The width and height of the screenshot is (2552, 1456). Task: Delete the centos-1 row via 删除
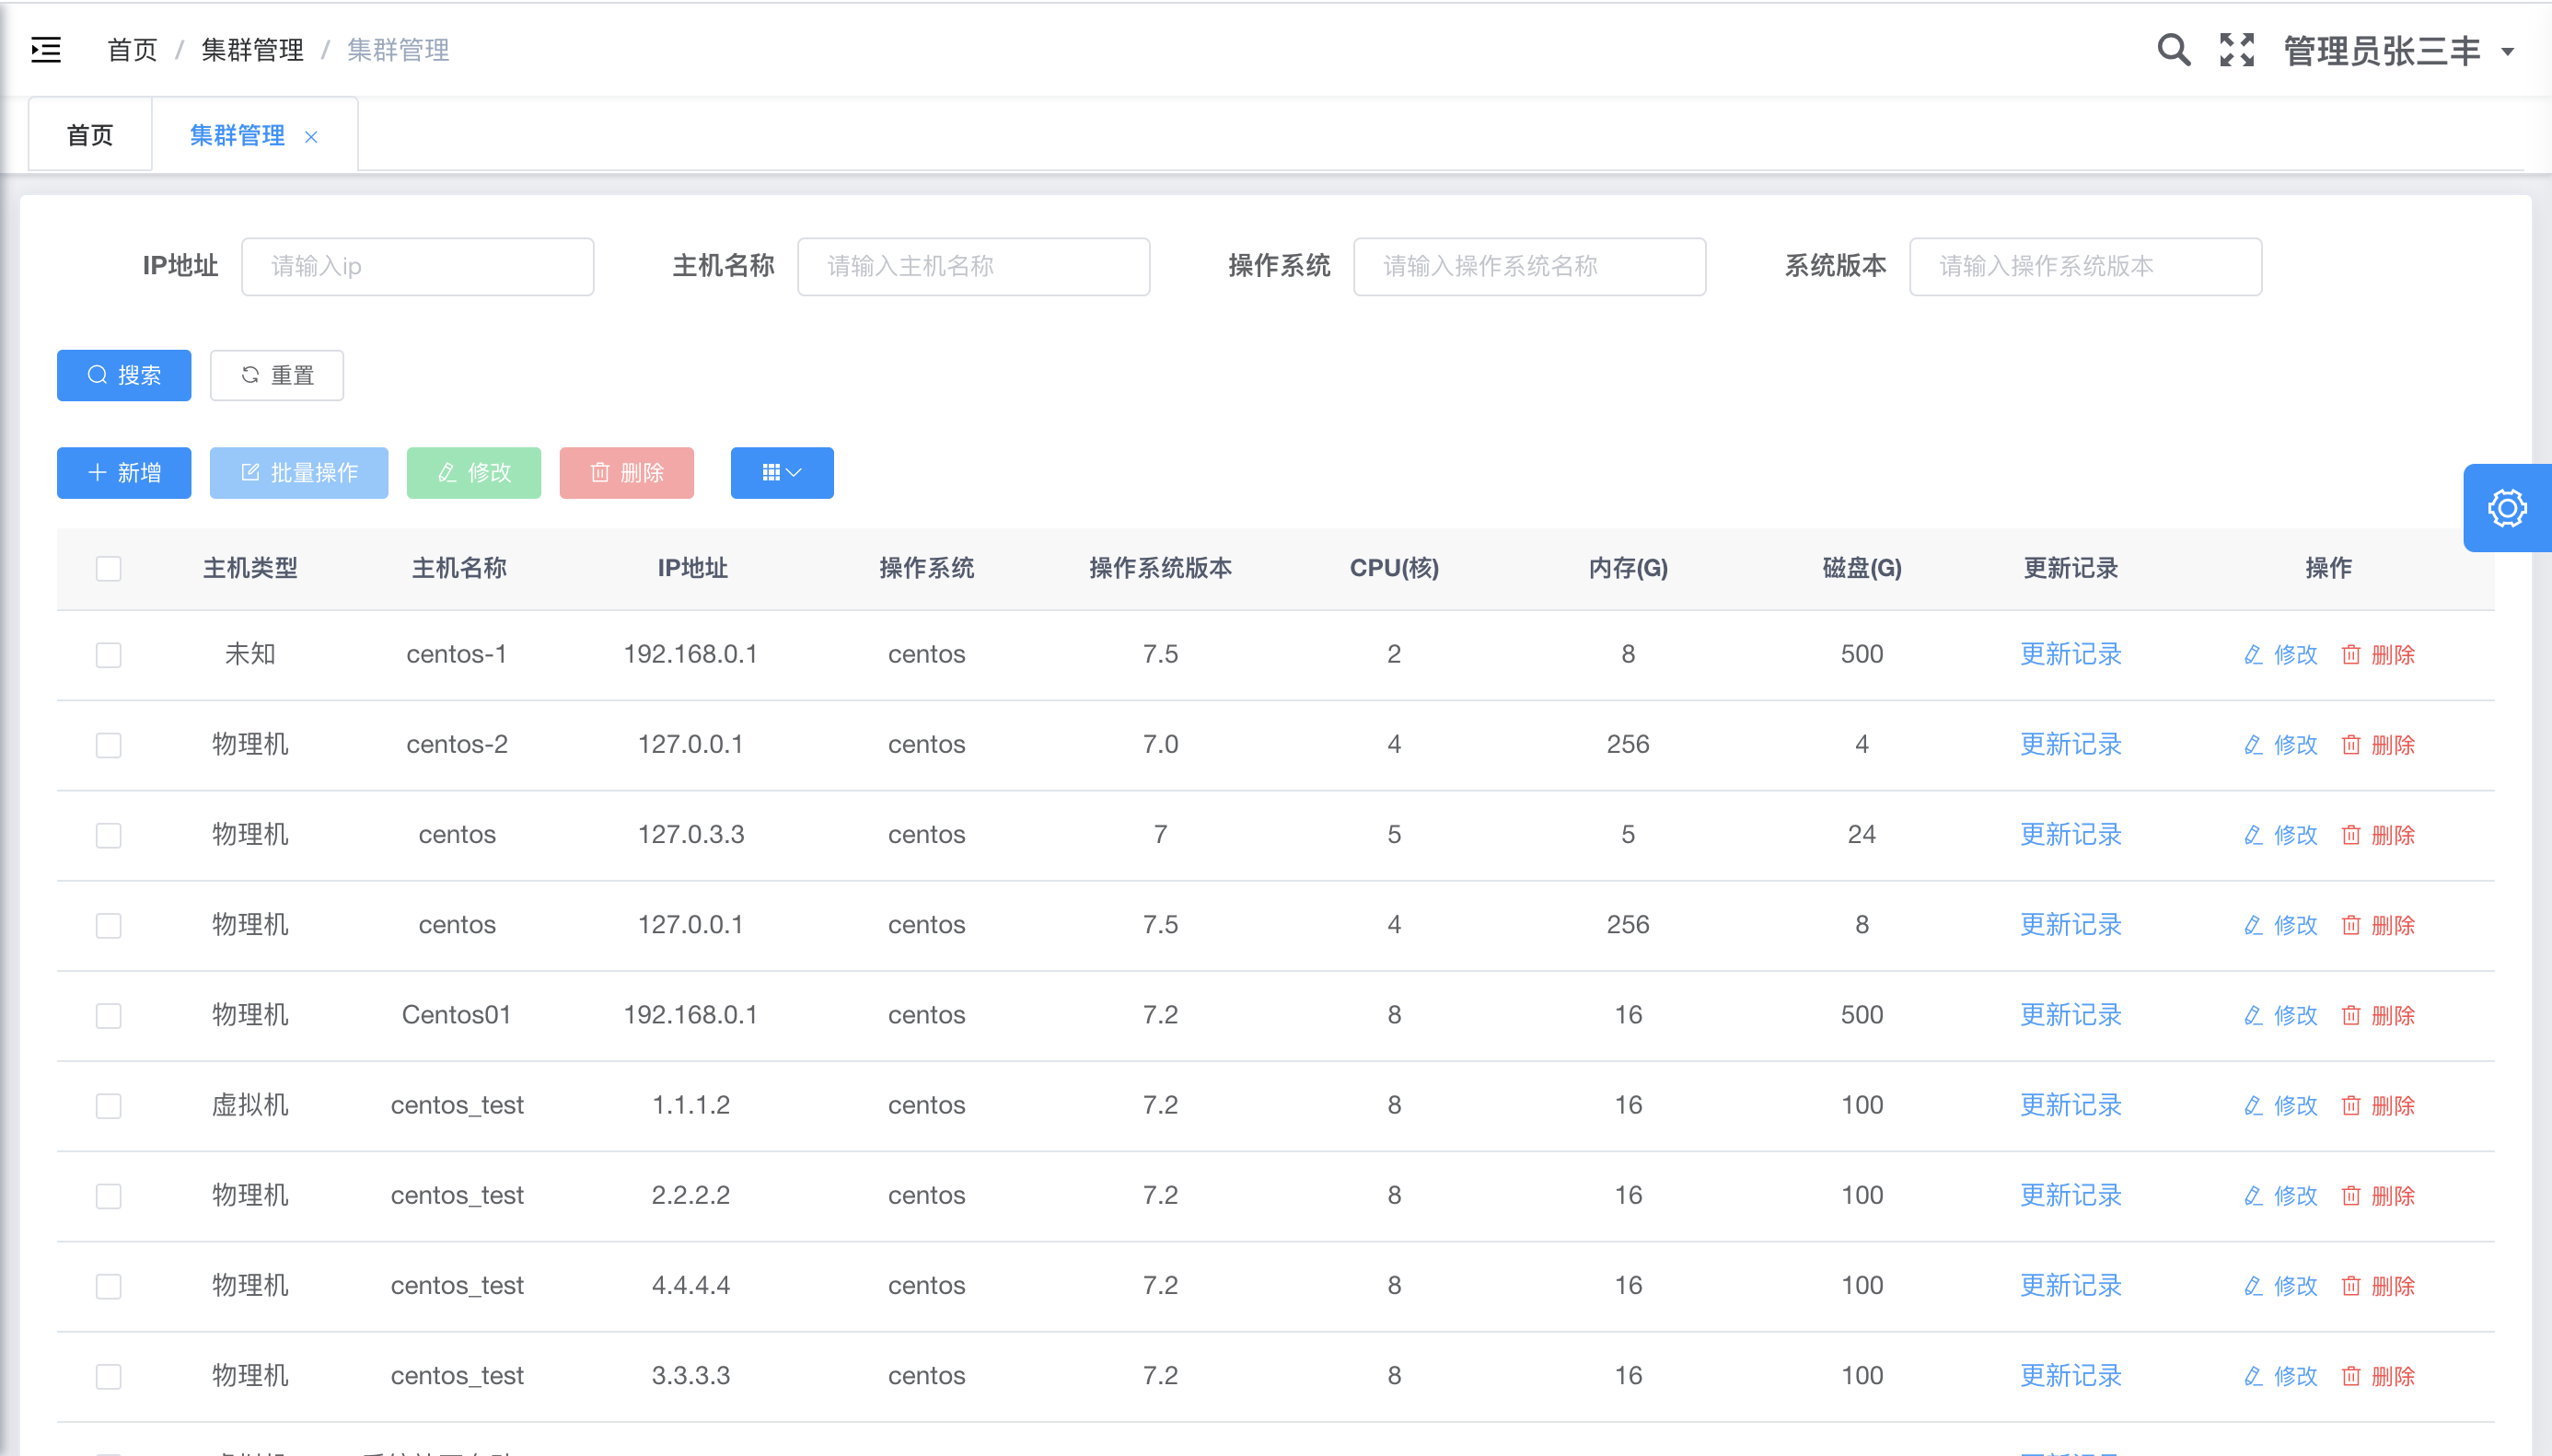pyautogui.click(x=2378, y=655)
